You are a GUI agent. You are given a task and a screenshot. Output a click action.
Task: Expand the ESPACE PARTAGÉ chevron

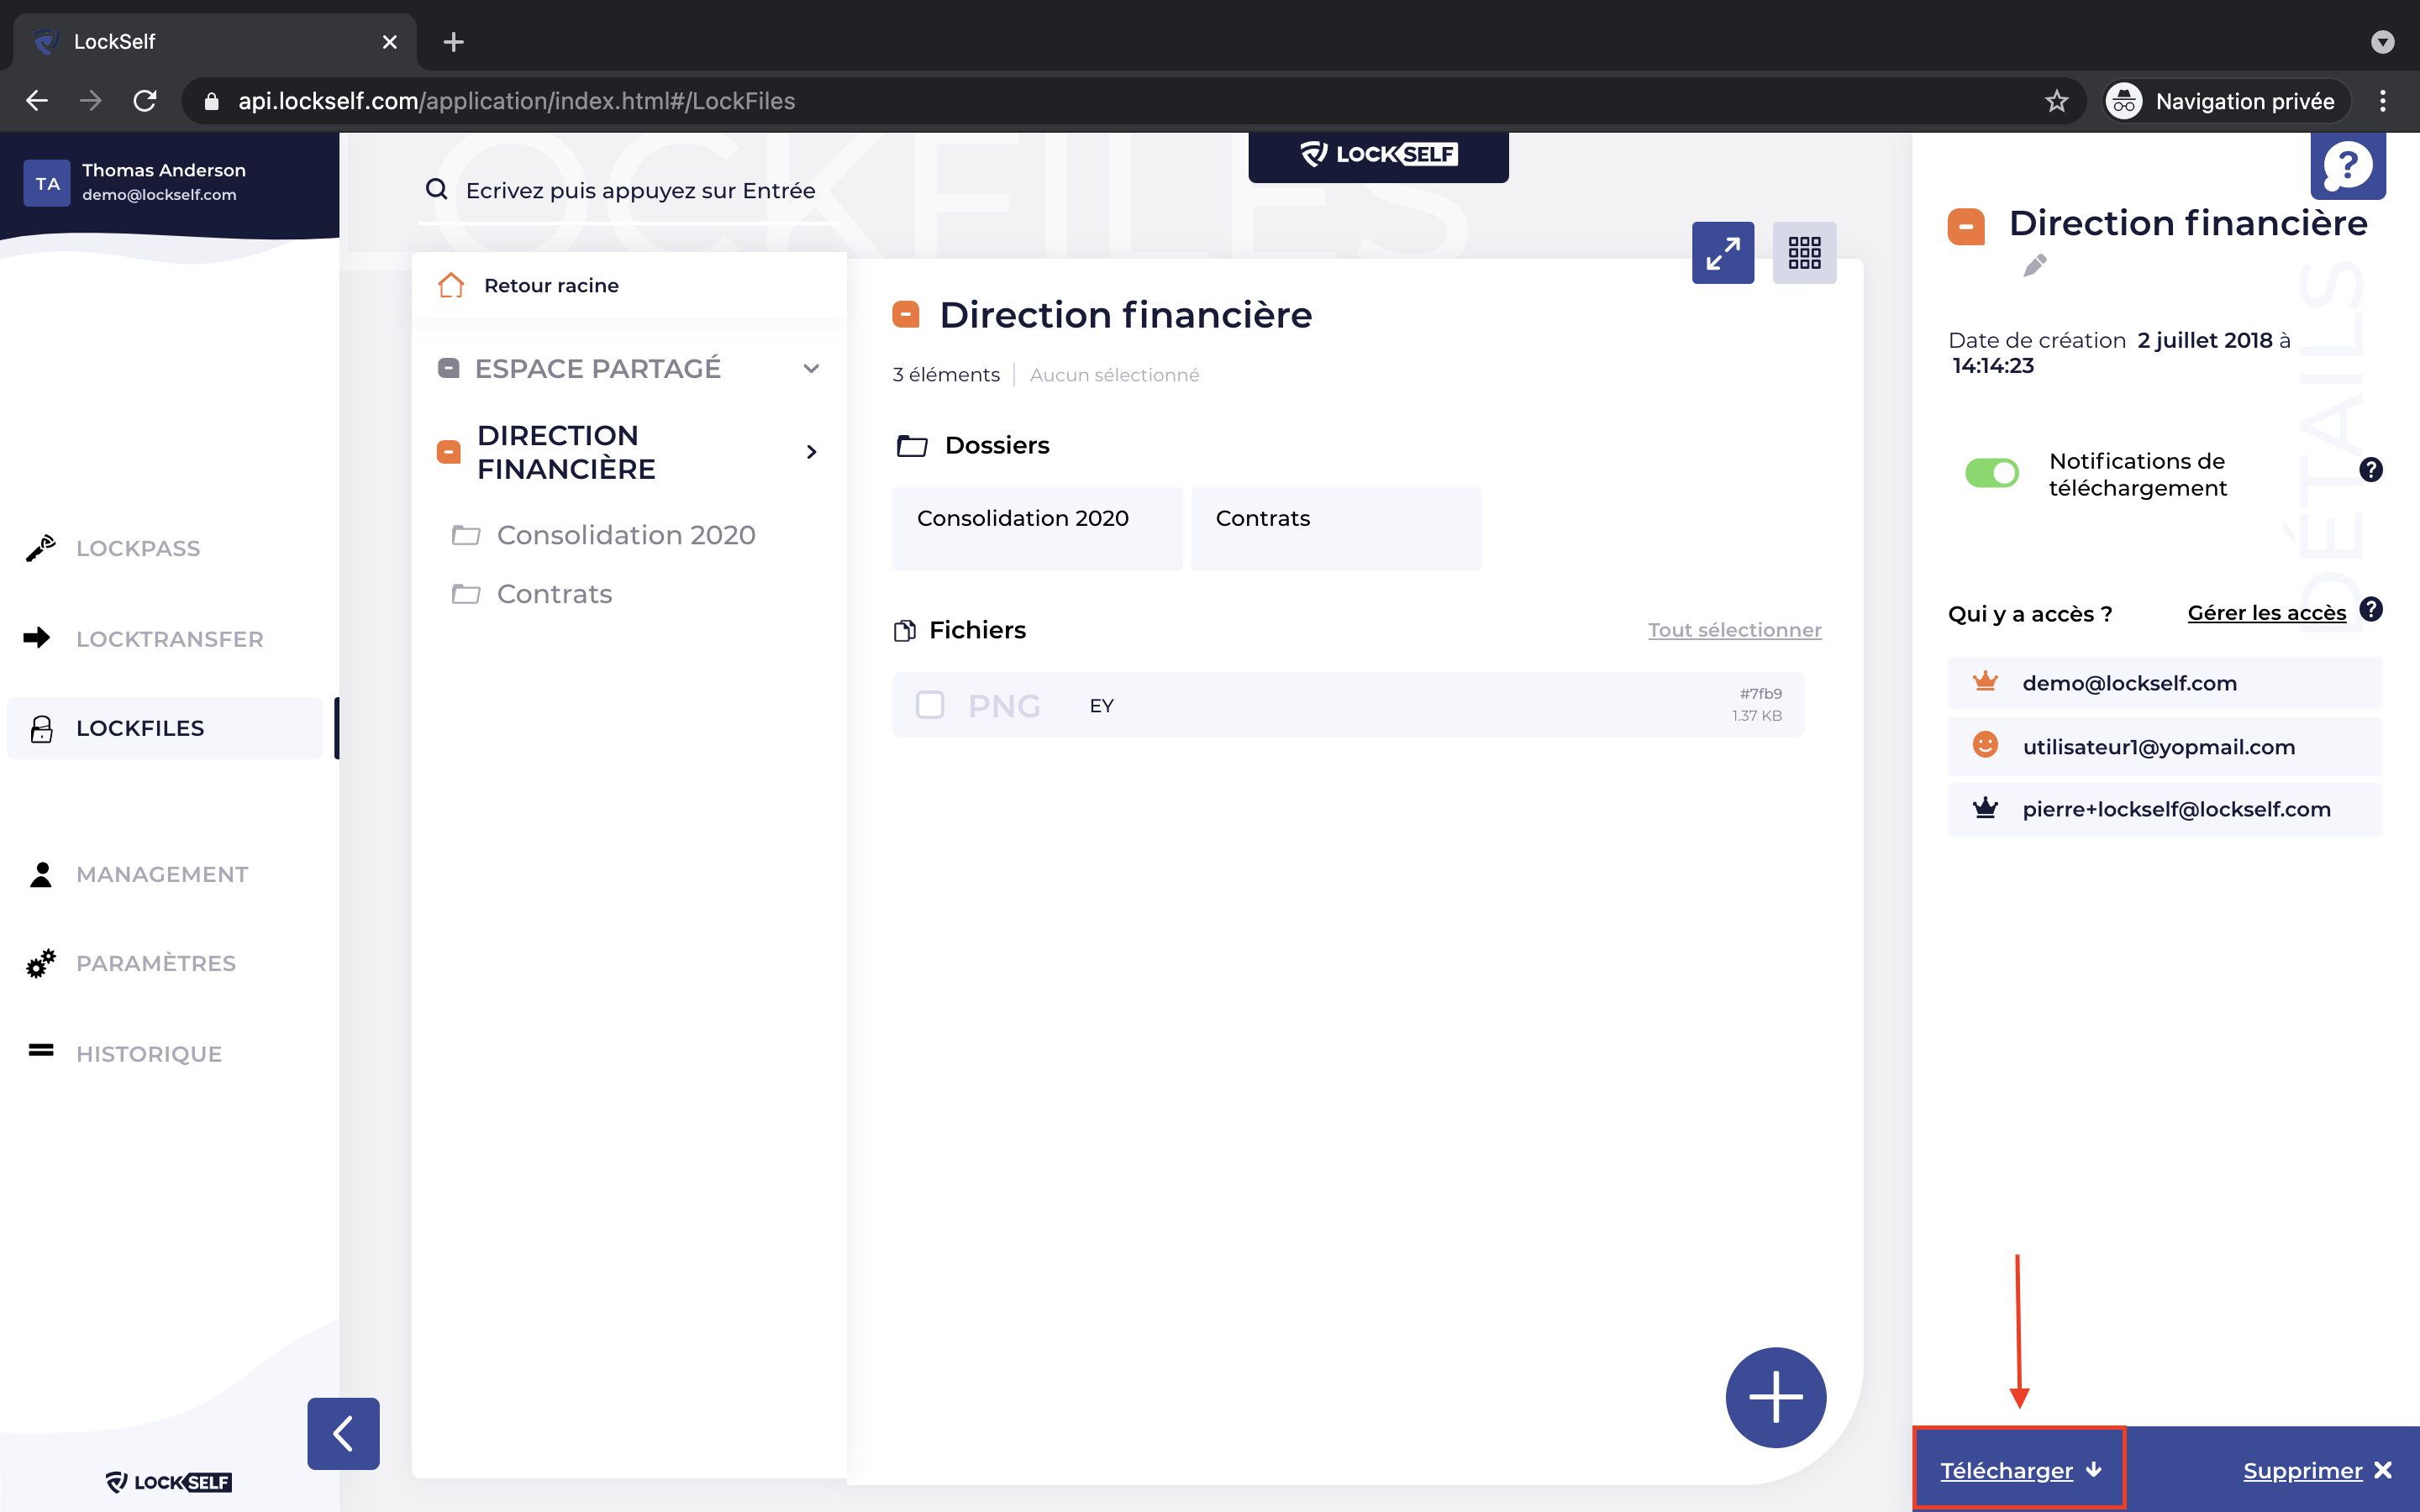(811, 369)
